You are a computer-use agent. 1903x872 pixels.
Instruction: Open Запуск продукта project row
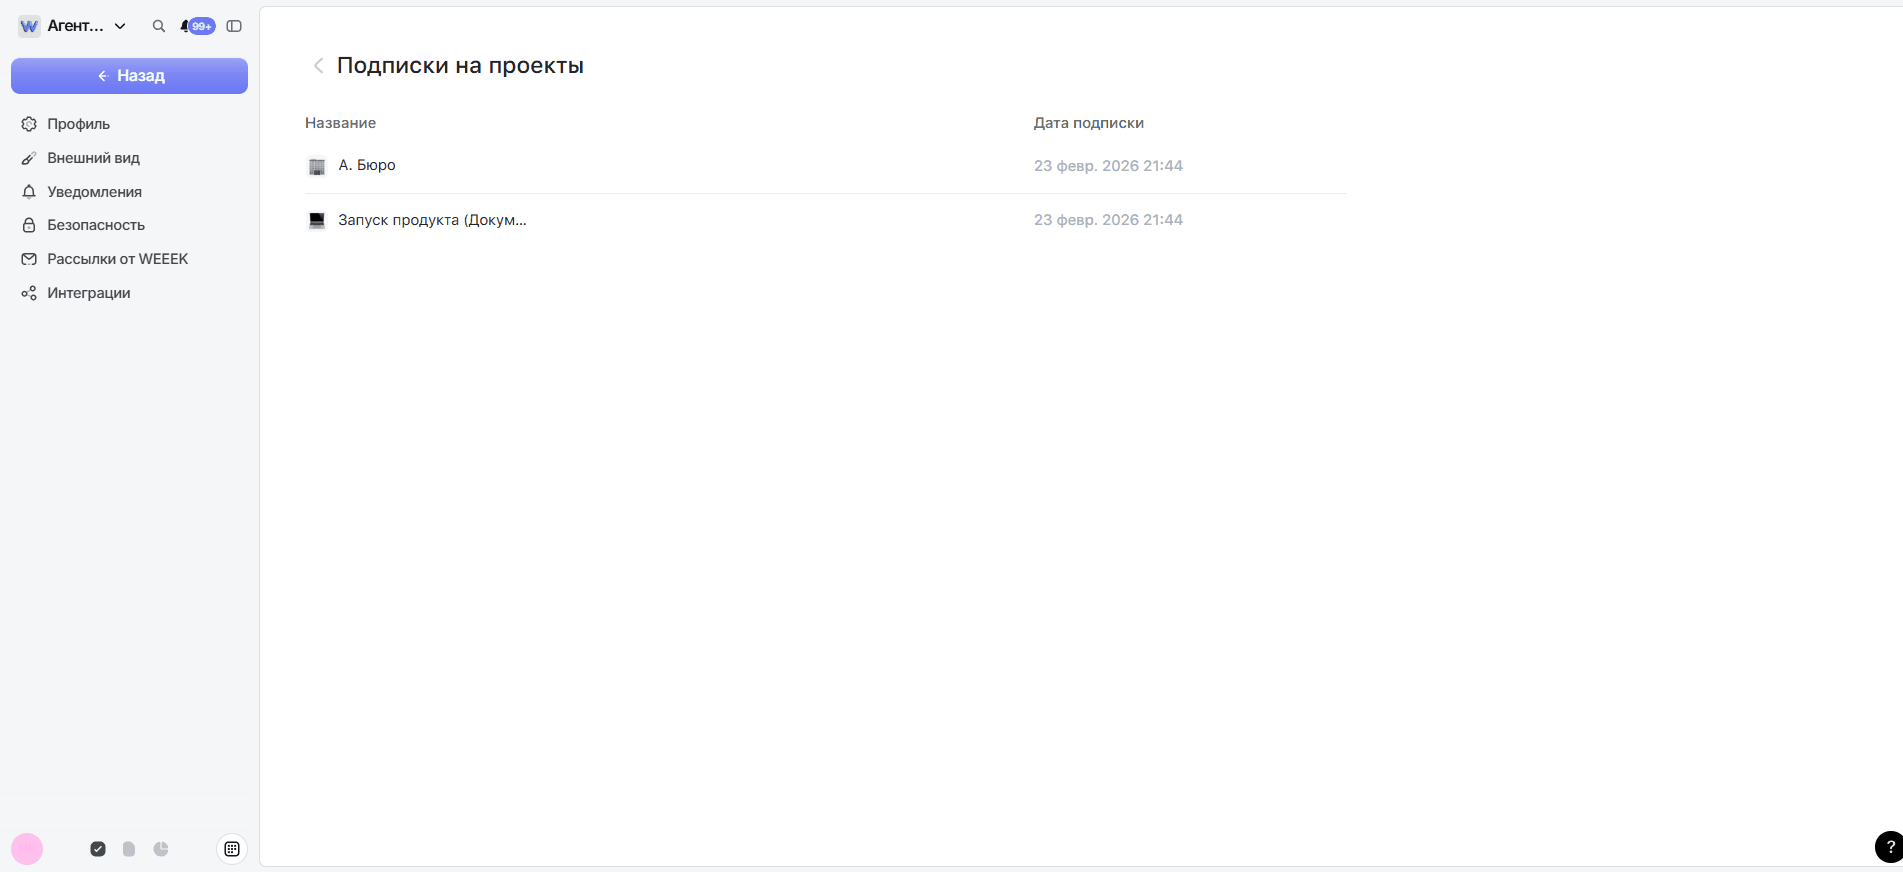point(431,220)
